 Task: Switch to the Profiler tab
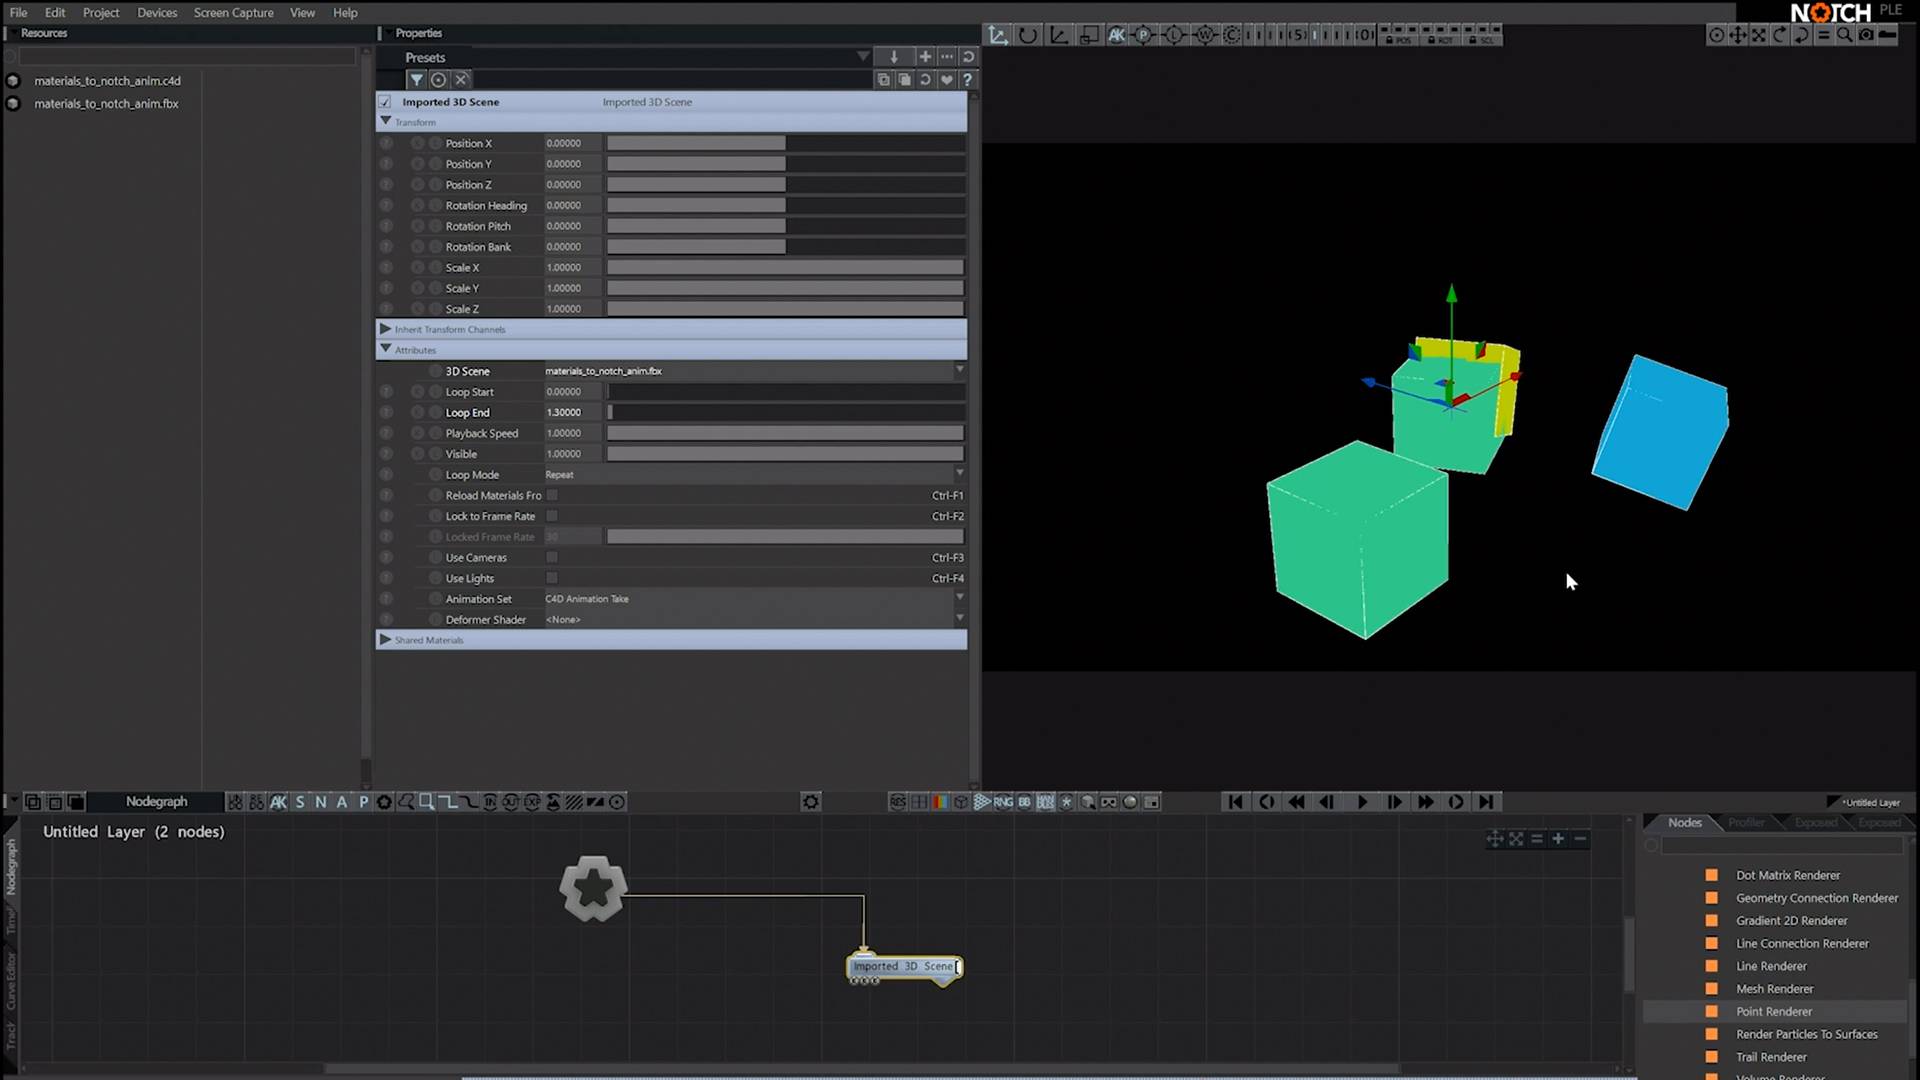(x=1746, y=822)
